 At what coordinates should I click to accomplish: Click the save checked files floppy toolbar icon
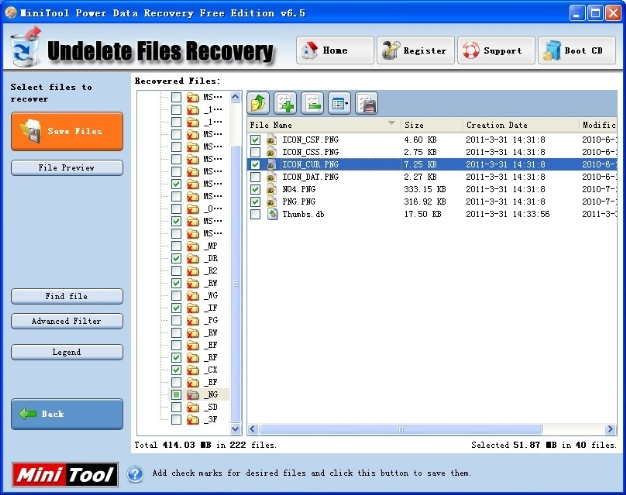point(366,103)
